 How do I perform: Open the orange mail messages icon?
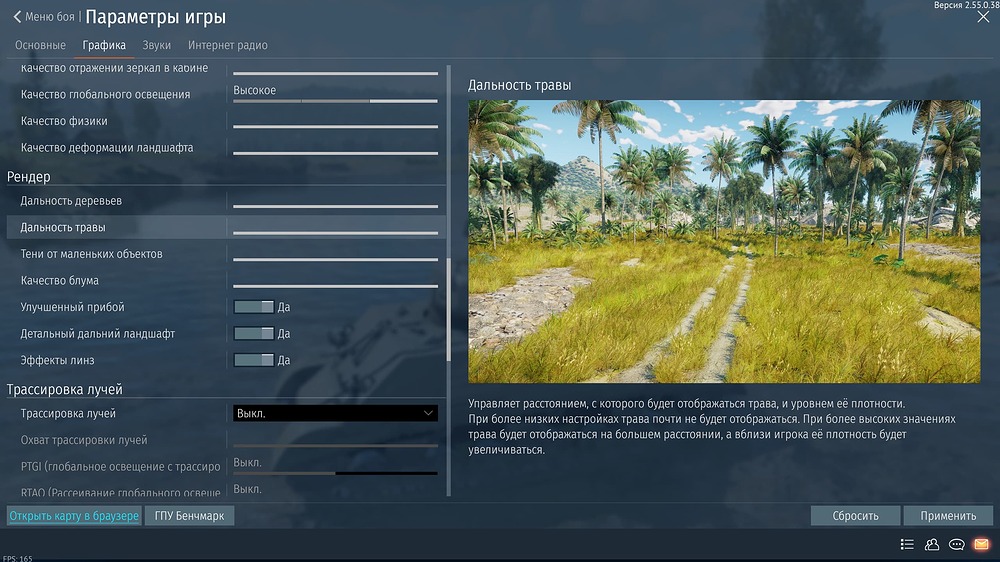pos(982,544)
